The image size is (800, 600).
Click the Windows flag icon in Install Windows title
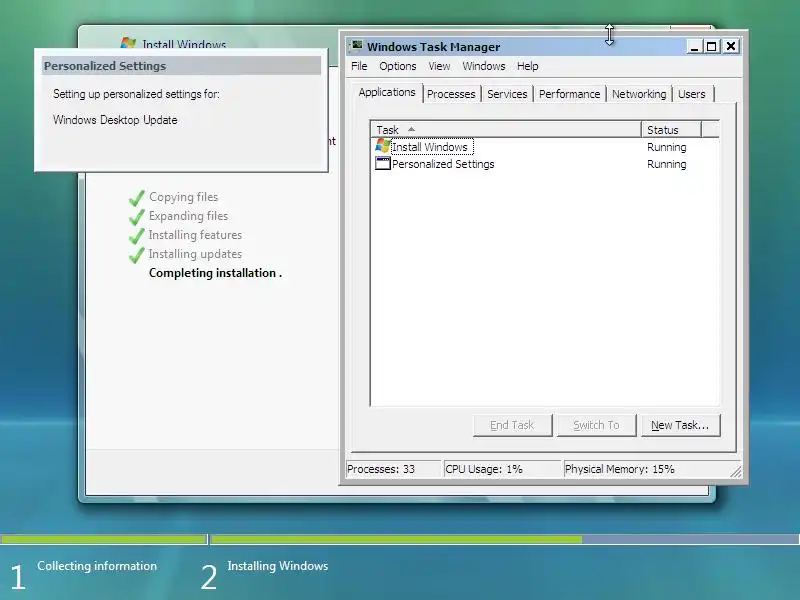(128, 43)
